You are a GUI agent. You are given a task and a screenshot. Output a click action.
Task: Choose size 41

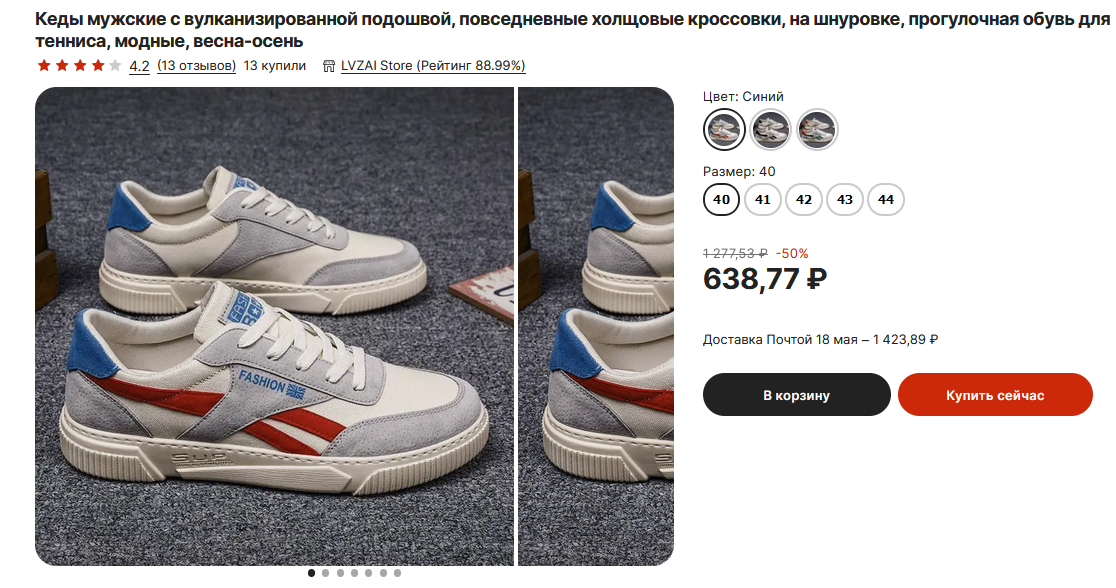[x=763, y=199]
